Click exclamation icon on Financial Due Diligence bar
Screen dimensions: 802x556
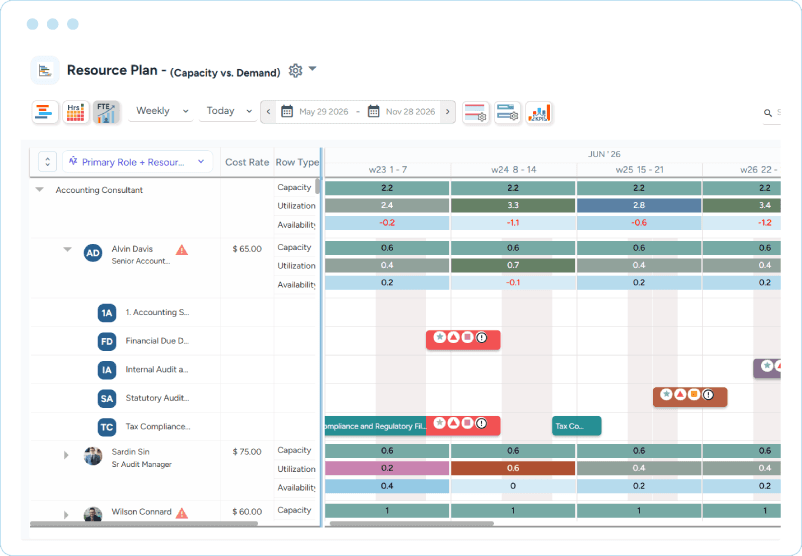(481, 337)
